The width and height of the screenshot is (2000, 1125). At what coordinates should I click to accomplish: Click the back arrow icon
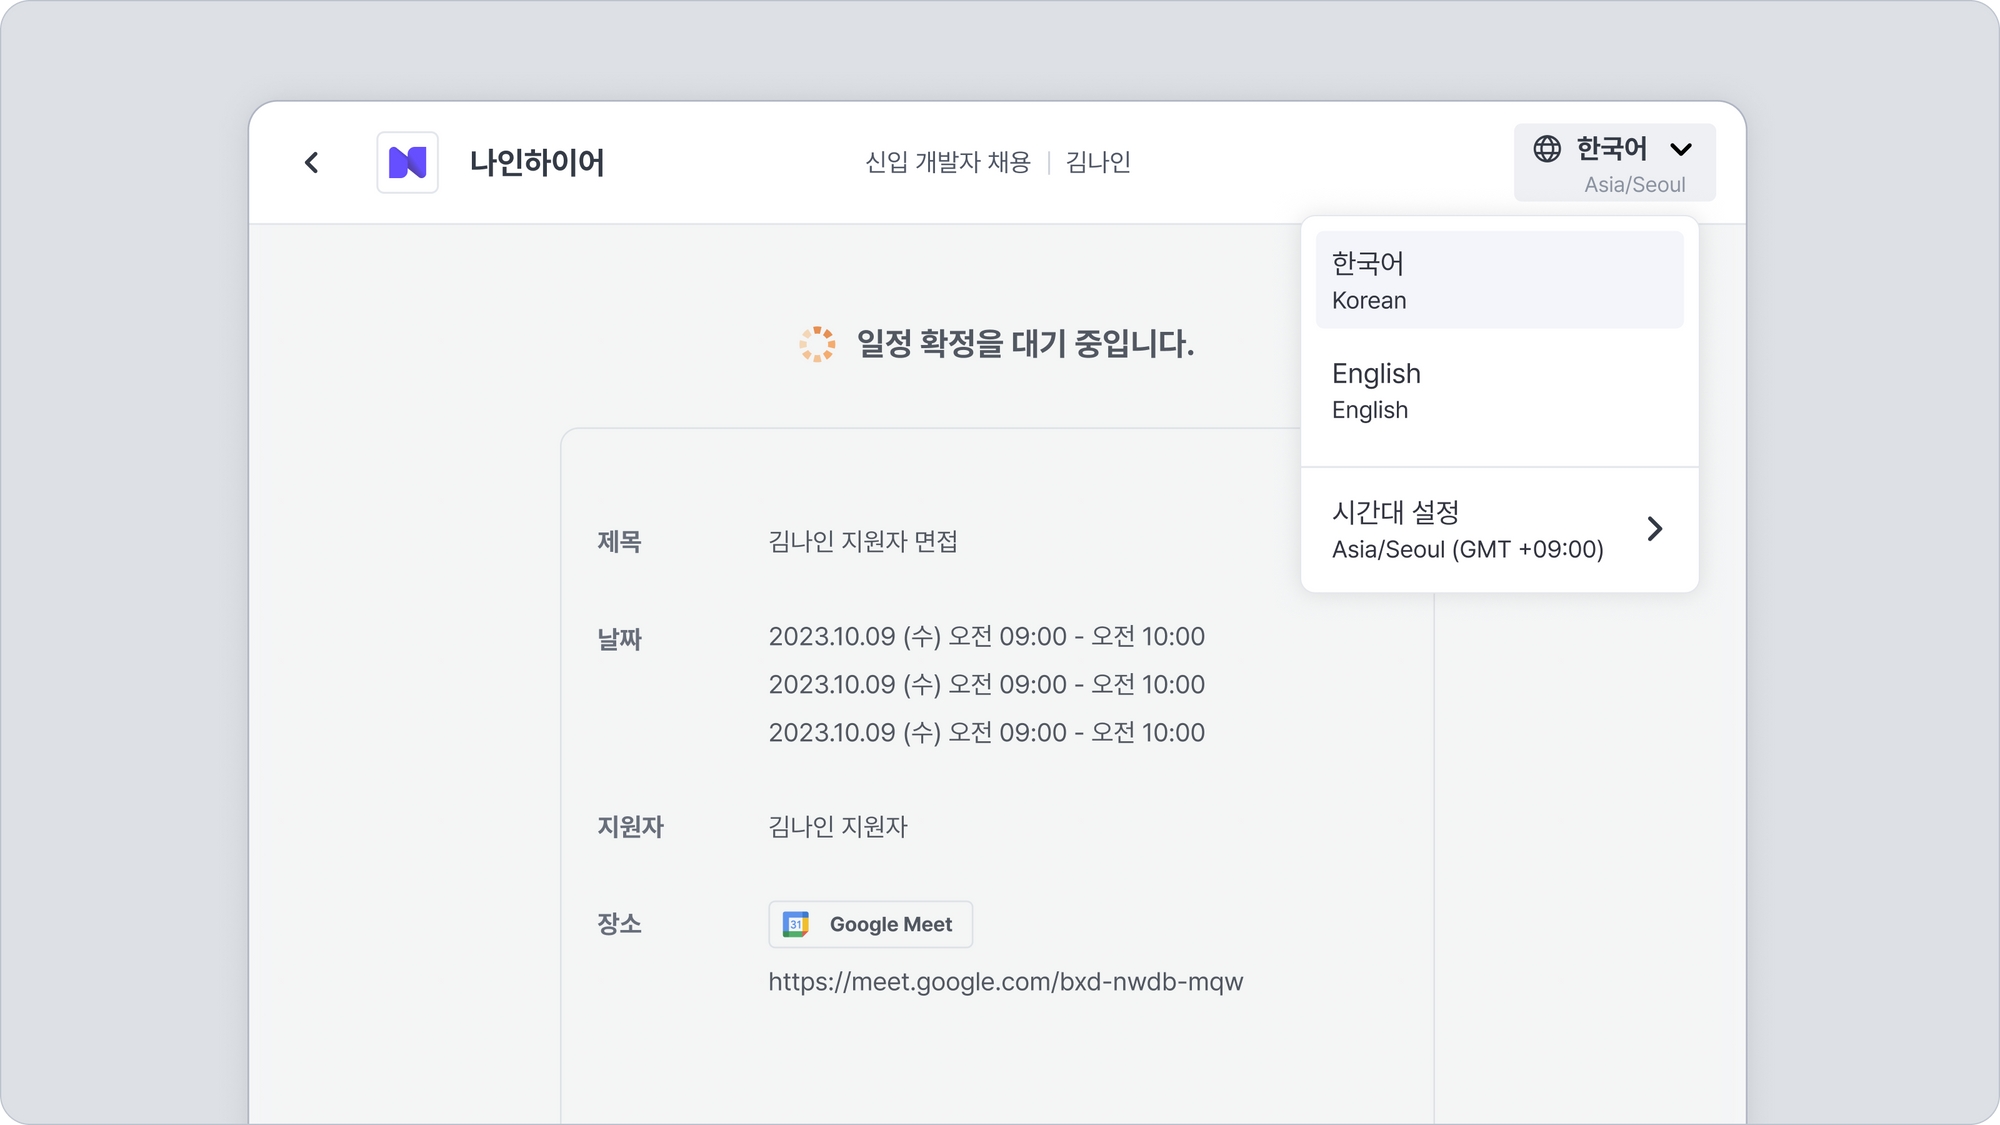312,163
